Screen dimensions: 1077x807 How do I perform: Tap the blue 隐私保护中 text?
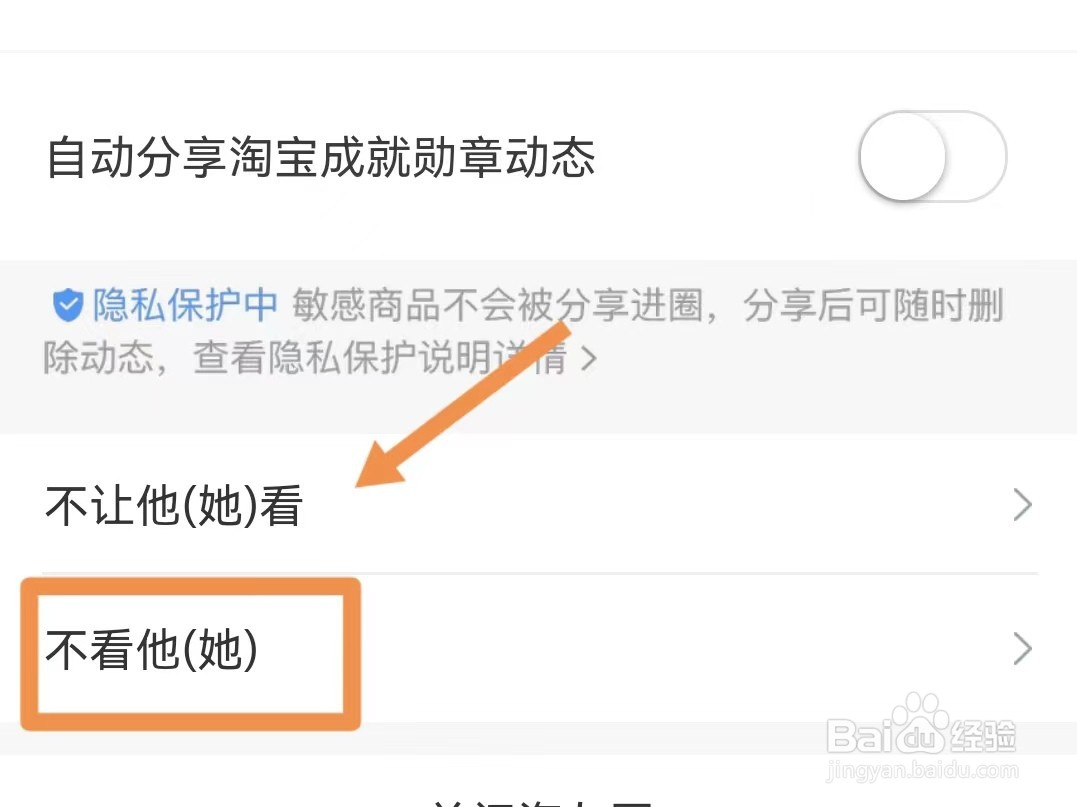pos(185,305)
